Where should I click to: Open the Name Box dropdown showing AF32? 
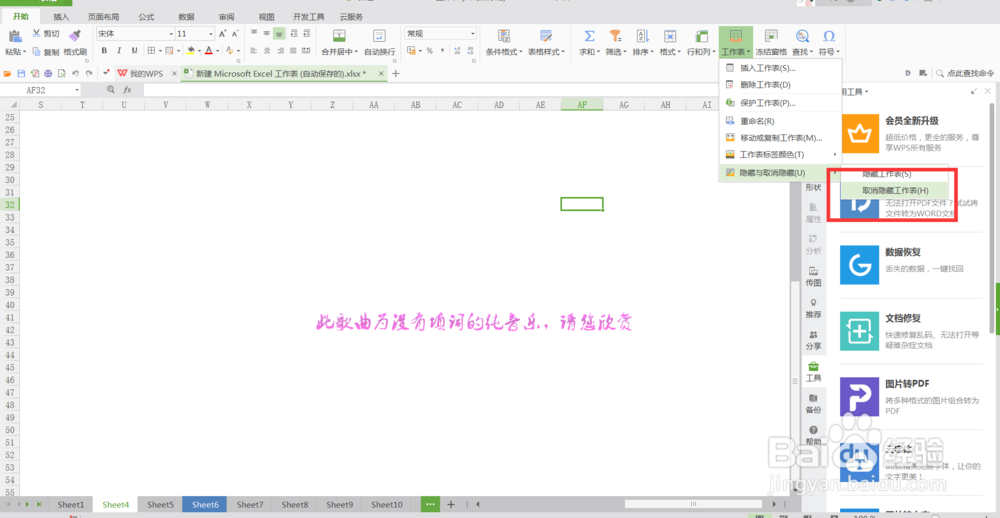(77, 90)
